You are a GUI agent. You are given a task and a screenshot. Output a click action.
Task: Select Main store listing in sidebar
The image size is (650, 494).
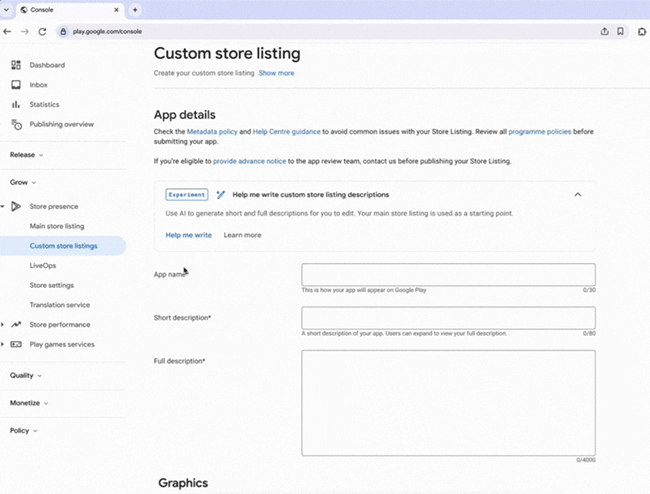click(57, 226)
